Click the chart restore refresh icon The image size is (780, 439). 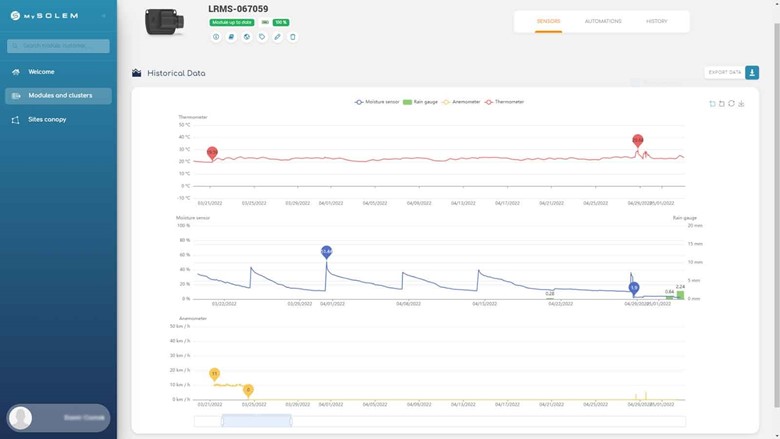tap(731, 103)
